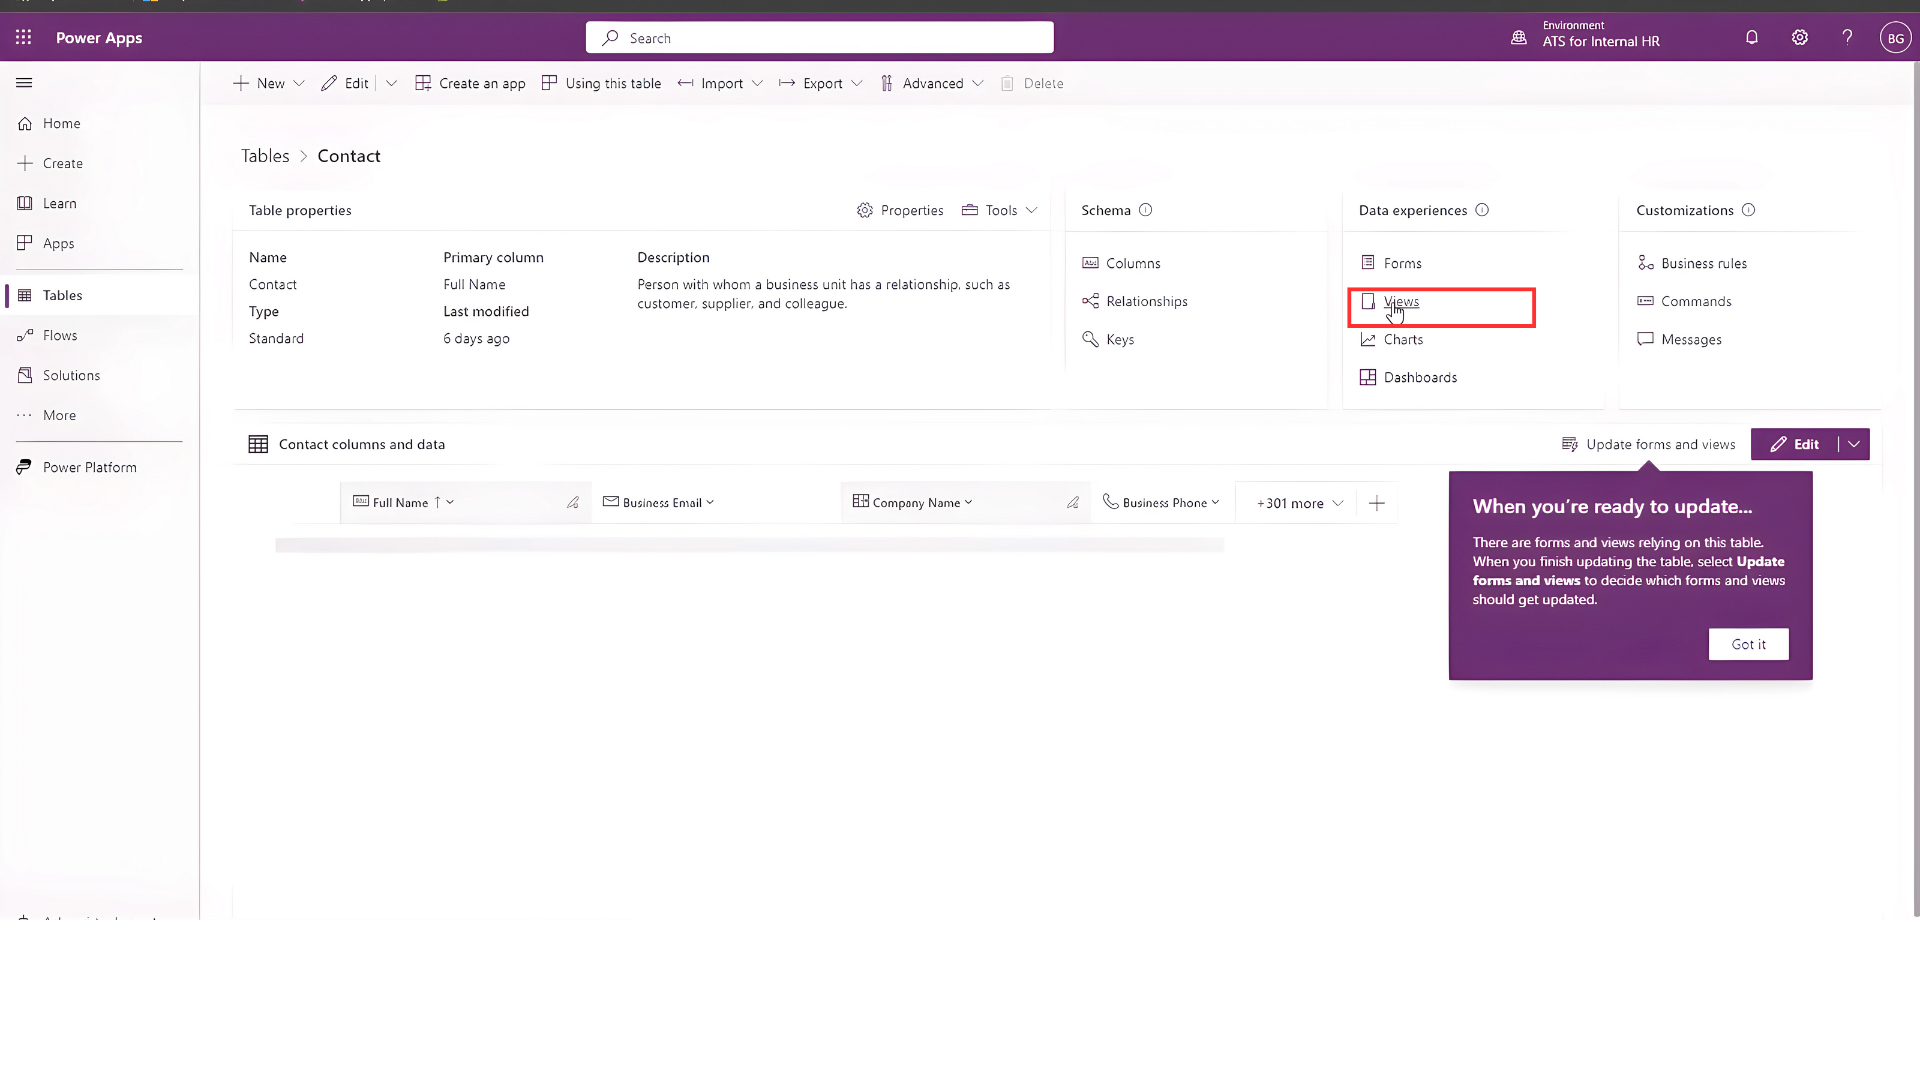
Task: Click Update forms and views
Action: coord(1648,444)
